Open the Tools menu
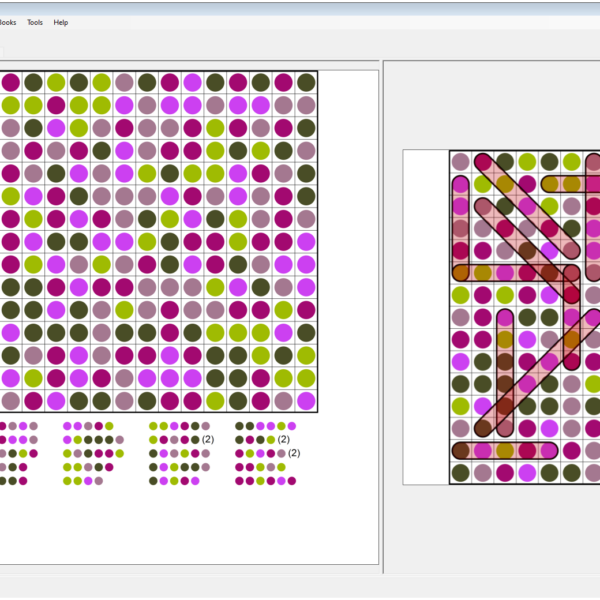Screen dimensions: 600x600 pyautogui.click(x=35, y=22)
